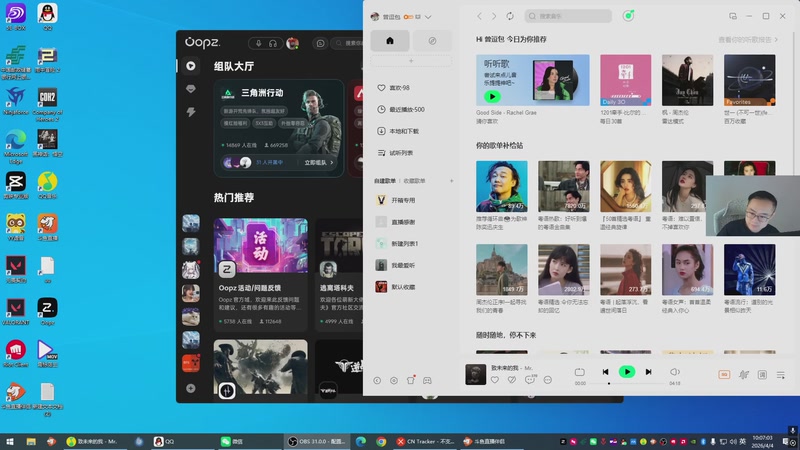Select the diamond icon in Oopz sidebar

click(191, 89)
